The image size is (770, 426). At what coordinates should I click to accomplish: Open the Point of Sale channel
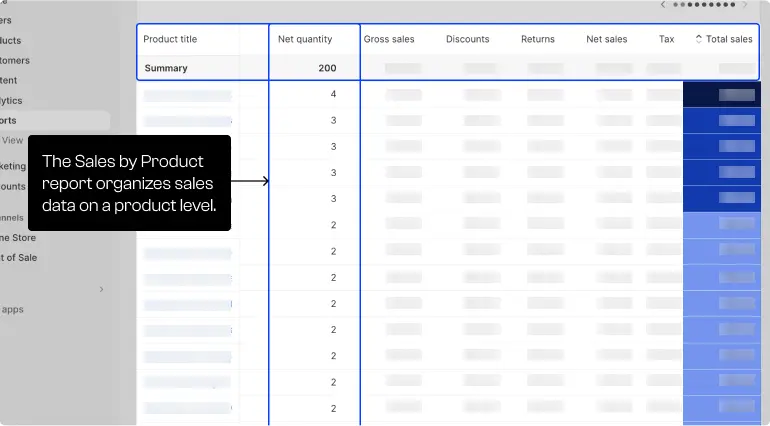click(19, 257)
